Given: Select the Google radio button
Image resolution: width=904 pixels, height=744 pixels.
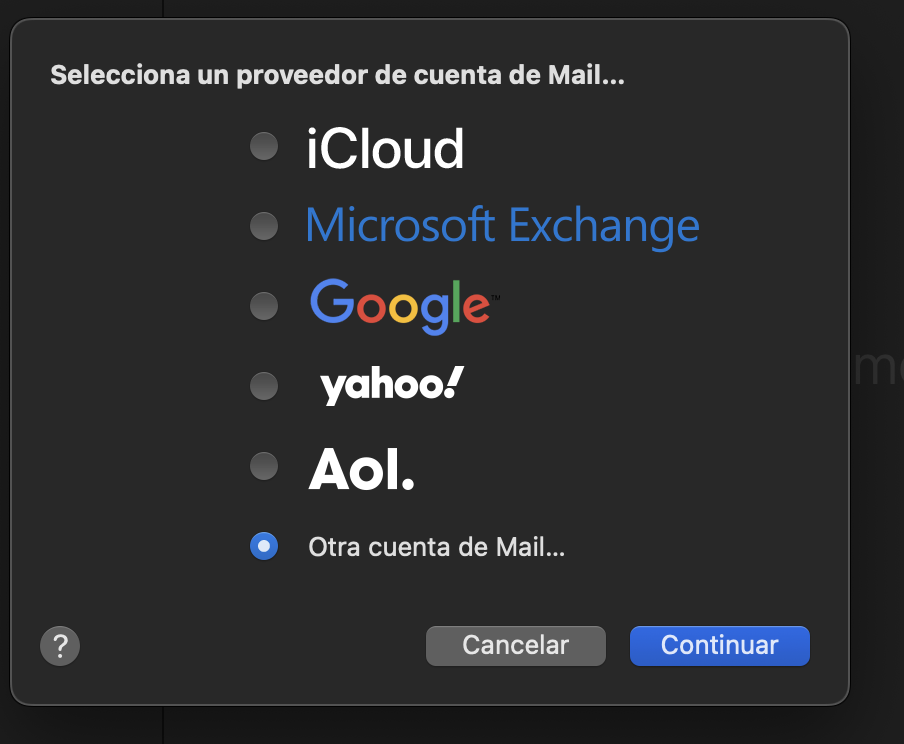Looking at the screenshot, I should click(x=263, y=305).
